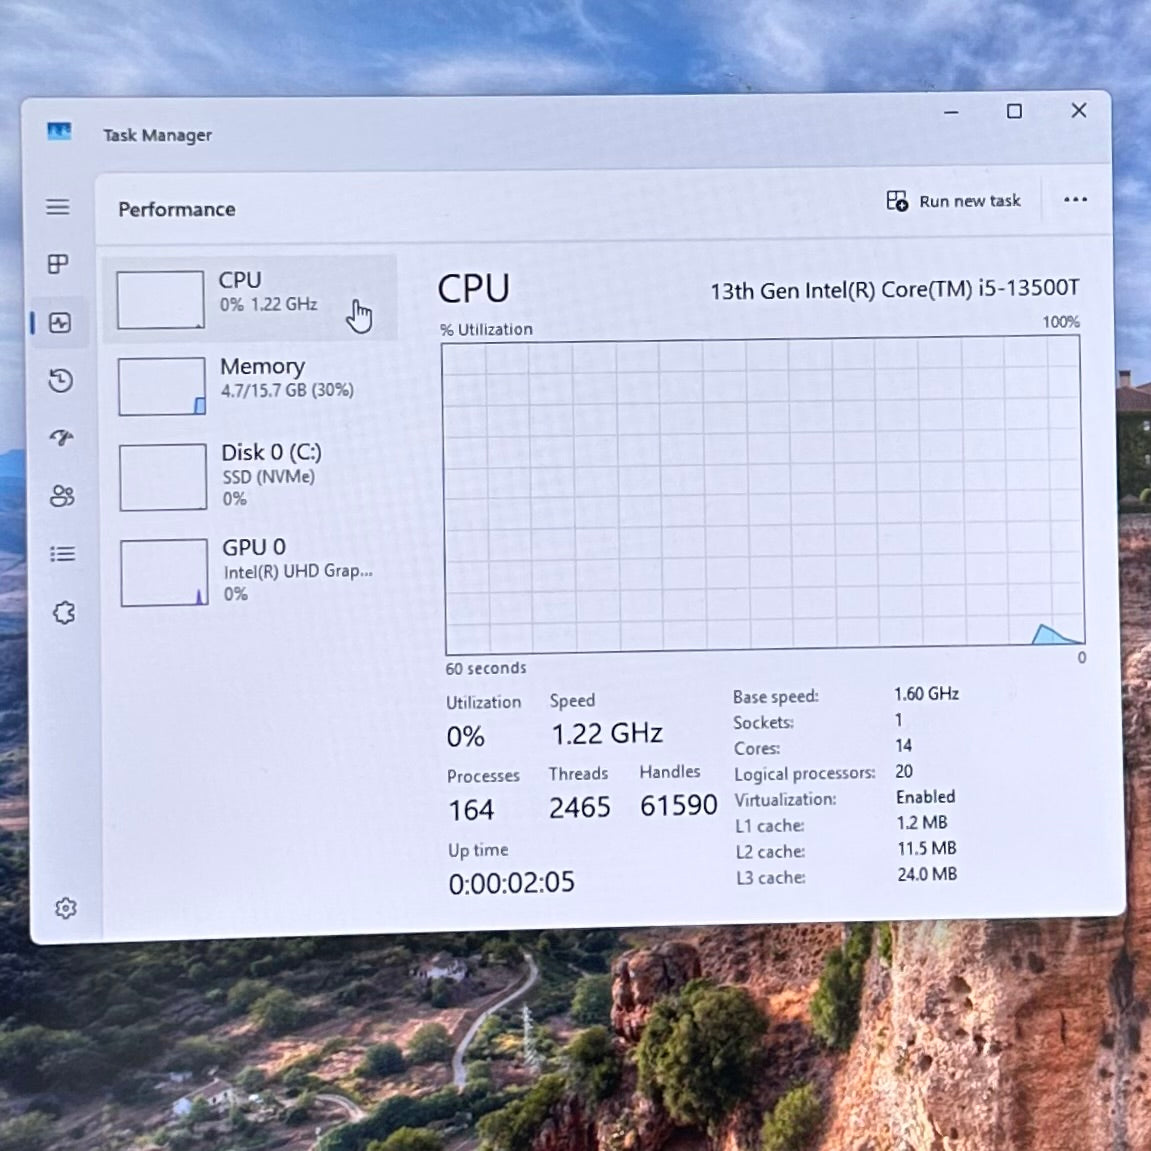This screenshot has height=1151, width=1151.
Task: Open the Details page icon
Action: pos(62,553)
